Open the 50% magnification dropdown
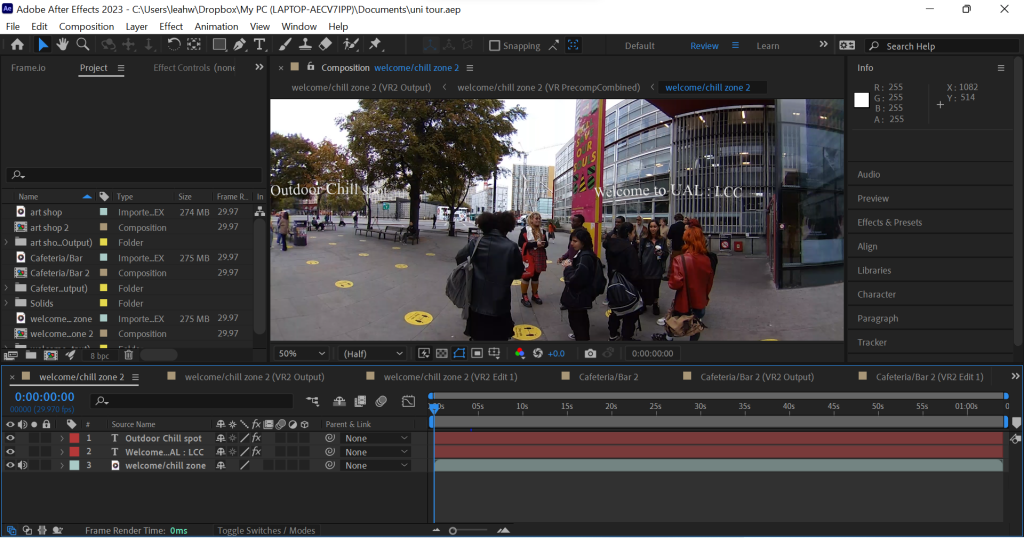 (301, 353)
